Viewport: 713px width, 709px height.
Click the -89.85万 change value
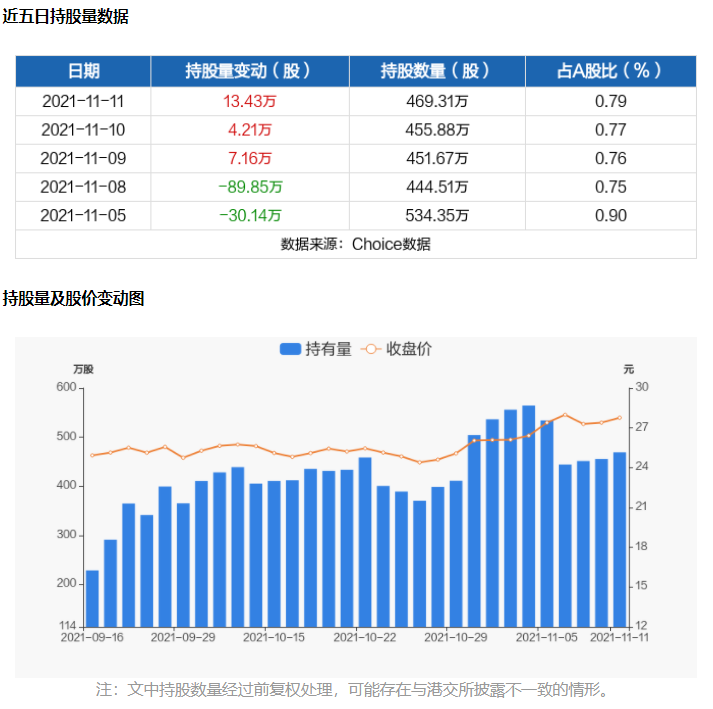251,187
